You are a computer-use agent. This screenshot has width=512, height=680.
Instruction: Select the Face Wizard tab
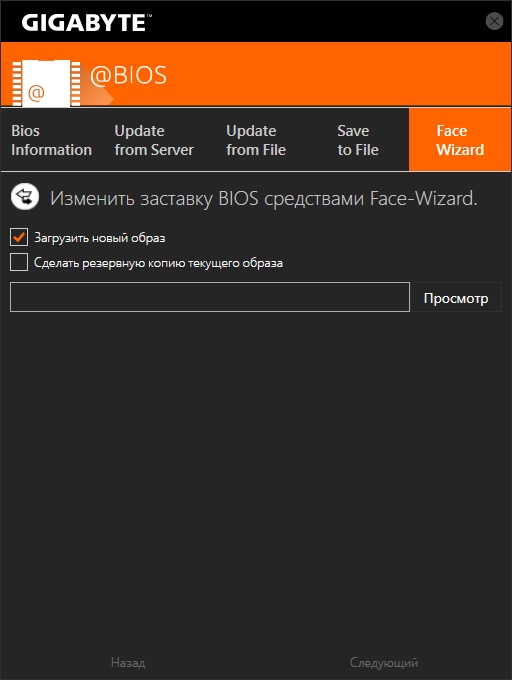pos(460,140)
